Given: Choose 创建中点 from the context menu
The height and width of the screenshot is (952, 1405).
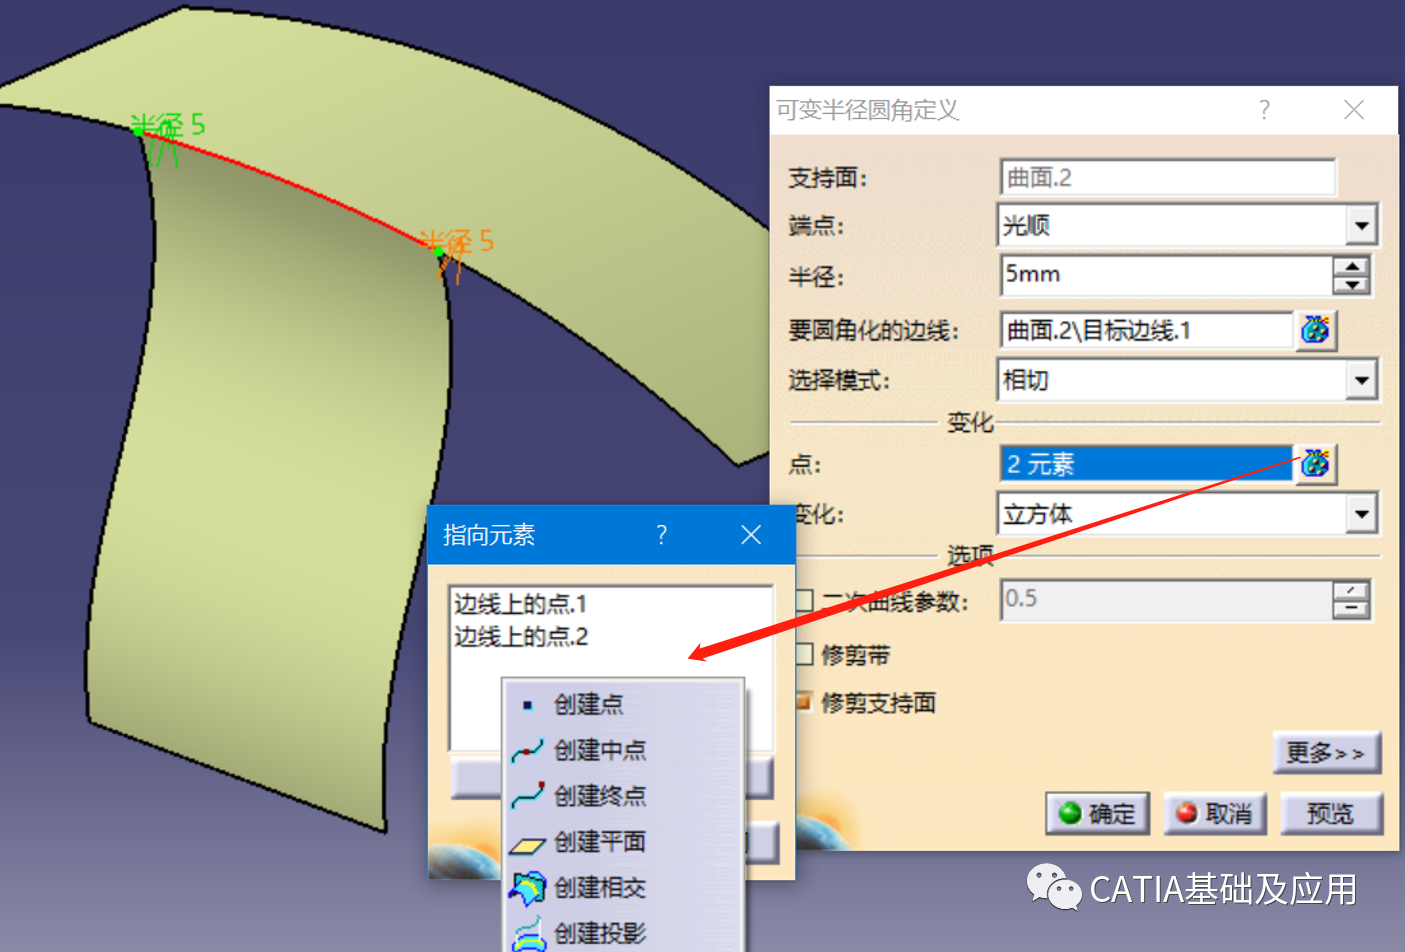Looking at the screenshot, I should click(x=624, y=750).
